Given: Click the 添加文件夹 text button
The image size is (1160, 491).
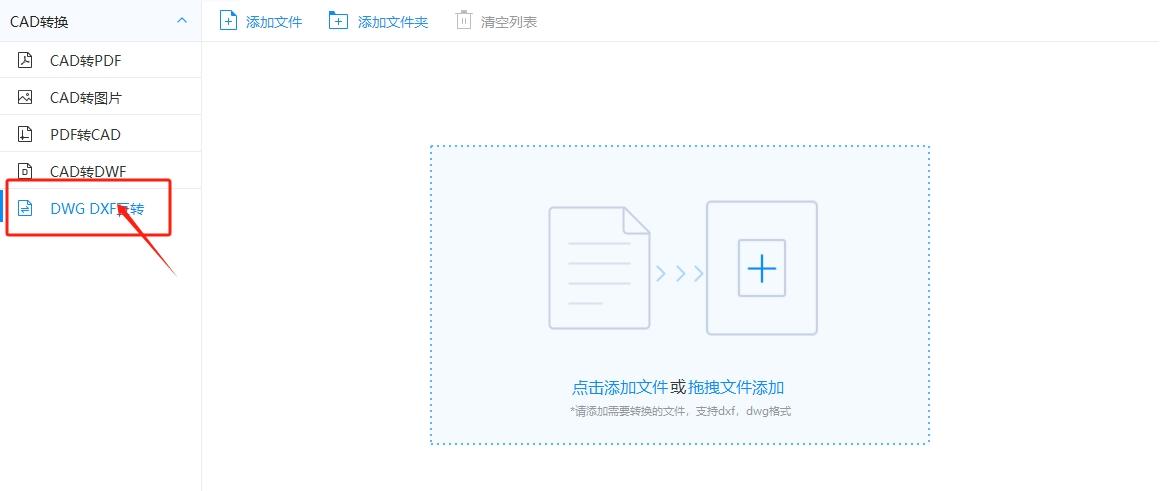Looking at the screenshot, I should click(393, 21).
